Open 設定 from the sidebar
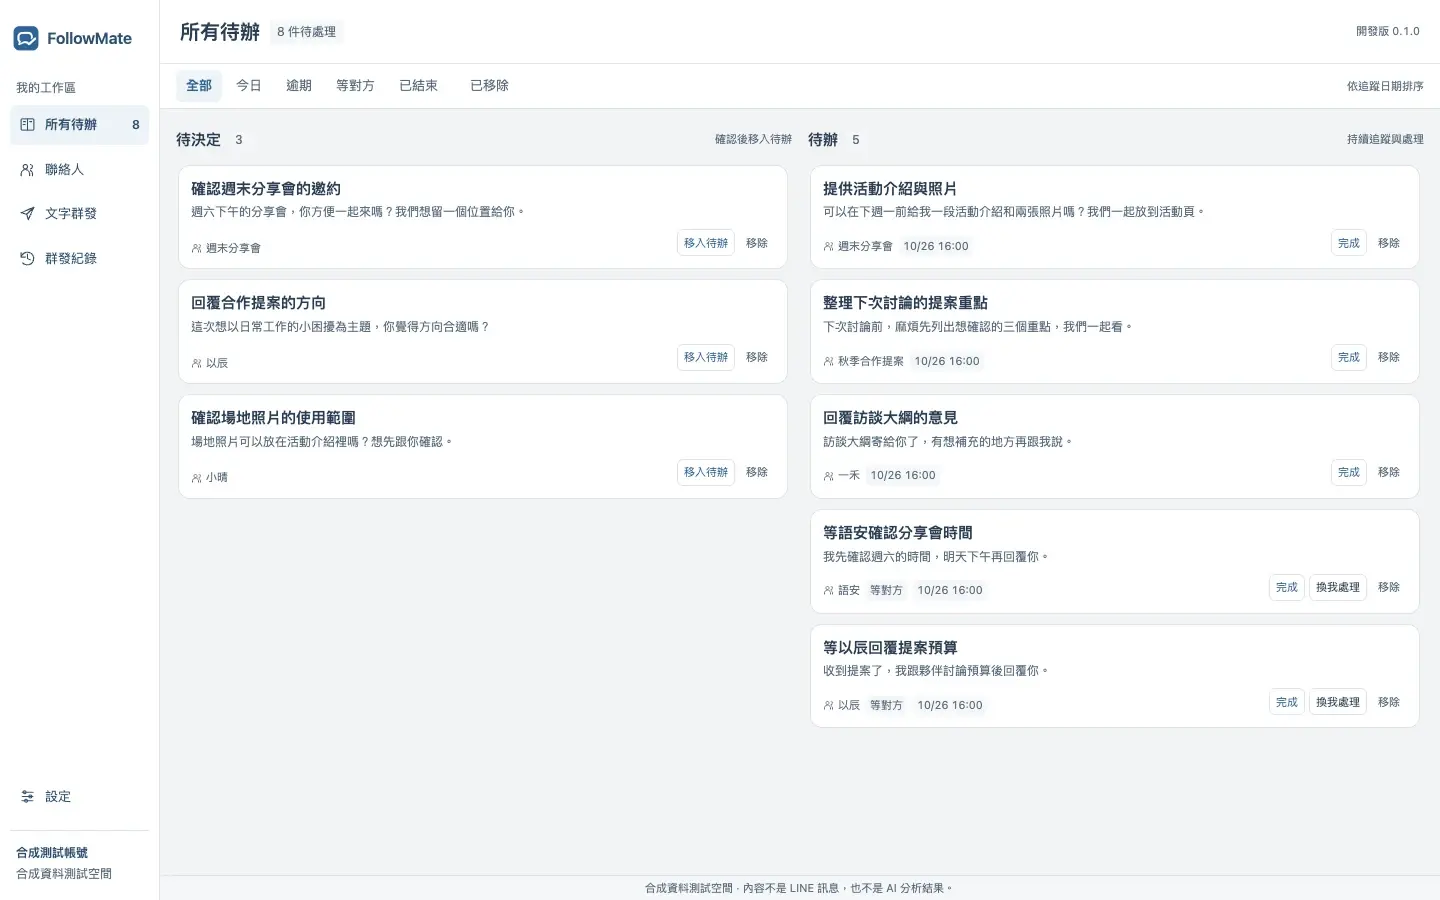Image resolution: width=1440 pixels, height=900 pixels. click(x=80, y=797)
